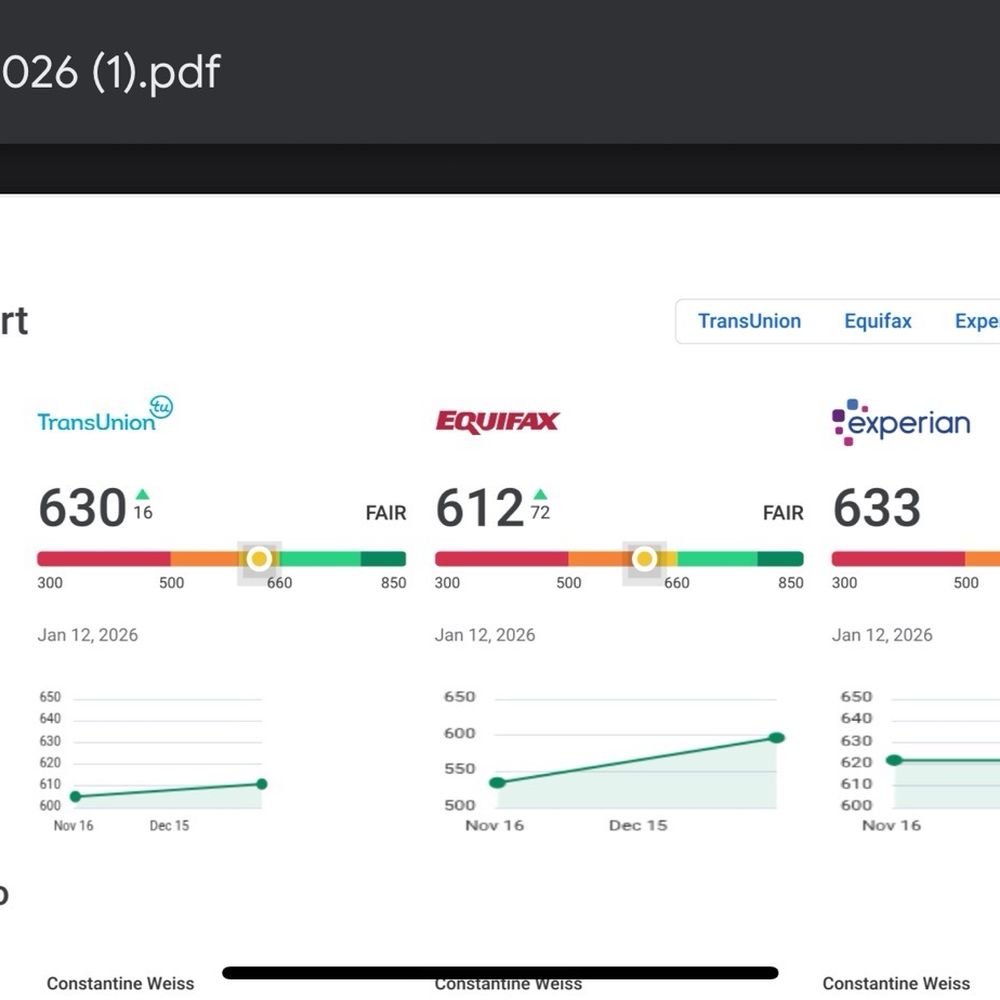
Task: Click the FAIR rating under TransUnion
Action: 386,513
